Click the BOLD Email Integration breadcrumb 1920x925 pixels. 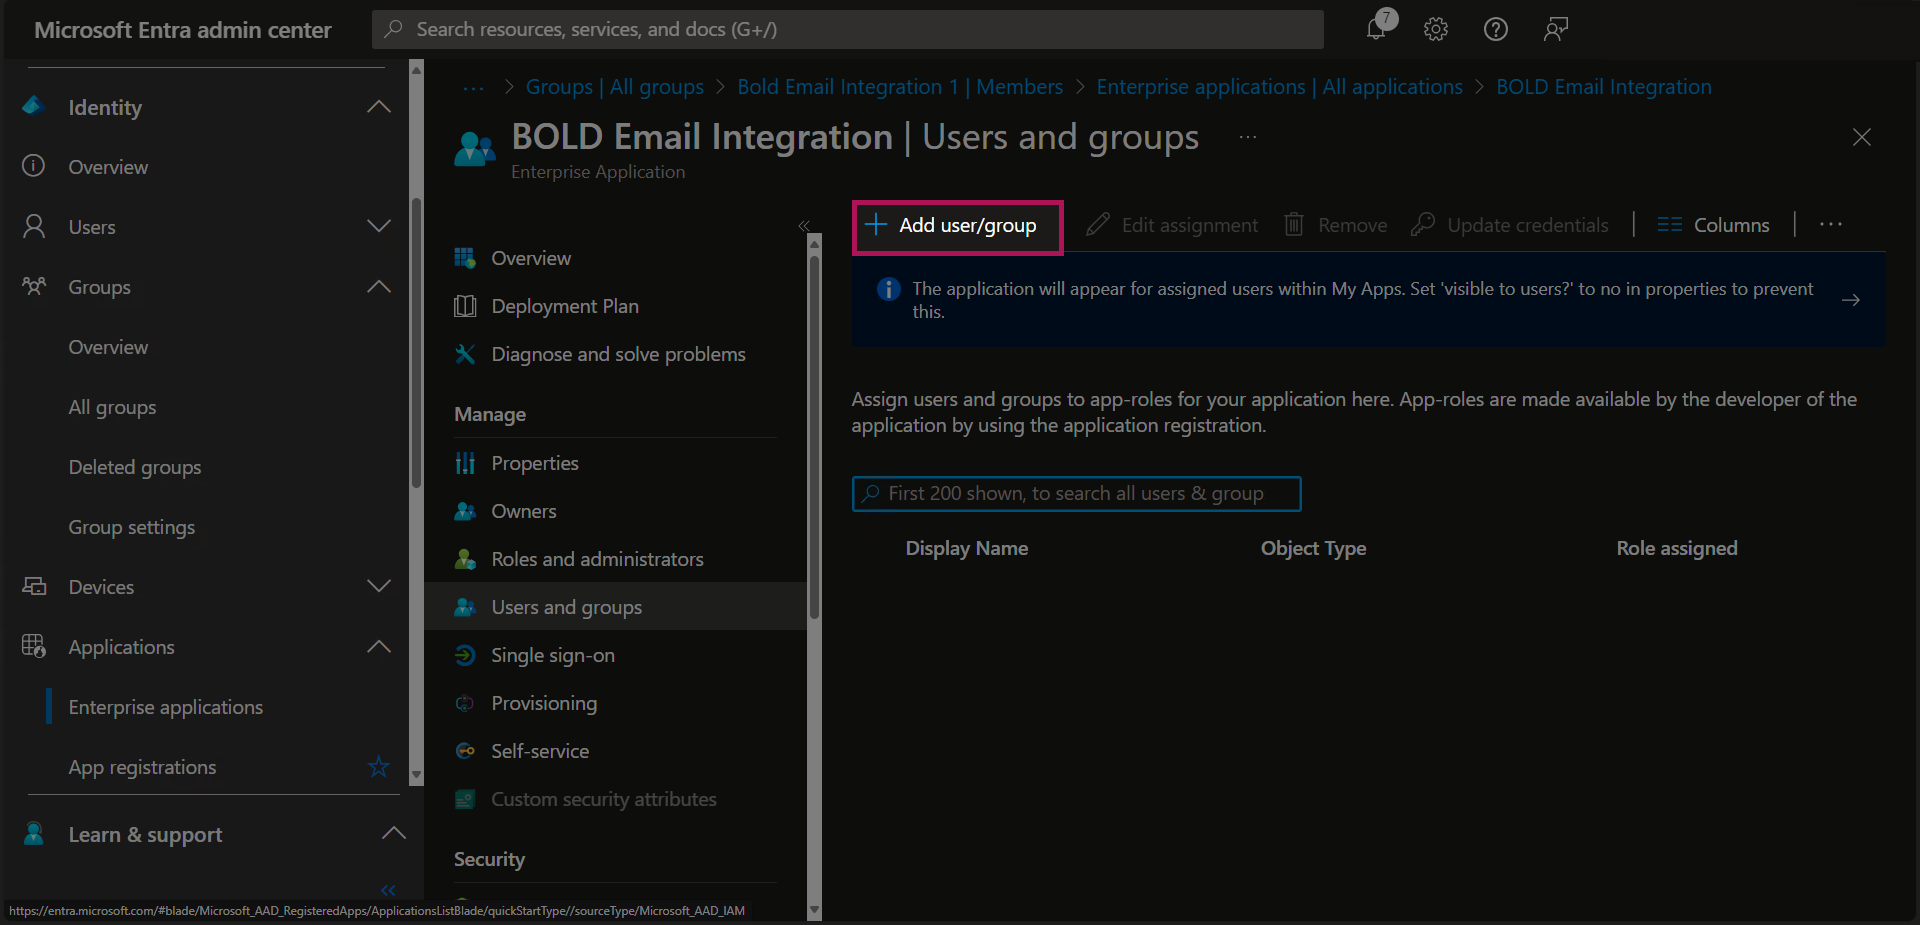[1604, 87]
